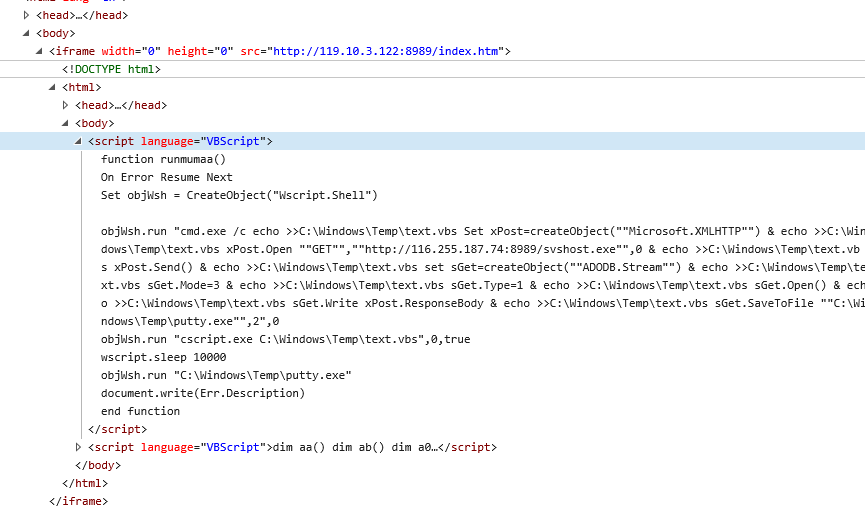Select the 'On Error Resume Next' line
865x511 pixels.
pyautogui.click(x=167, y=177)
